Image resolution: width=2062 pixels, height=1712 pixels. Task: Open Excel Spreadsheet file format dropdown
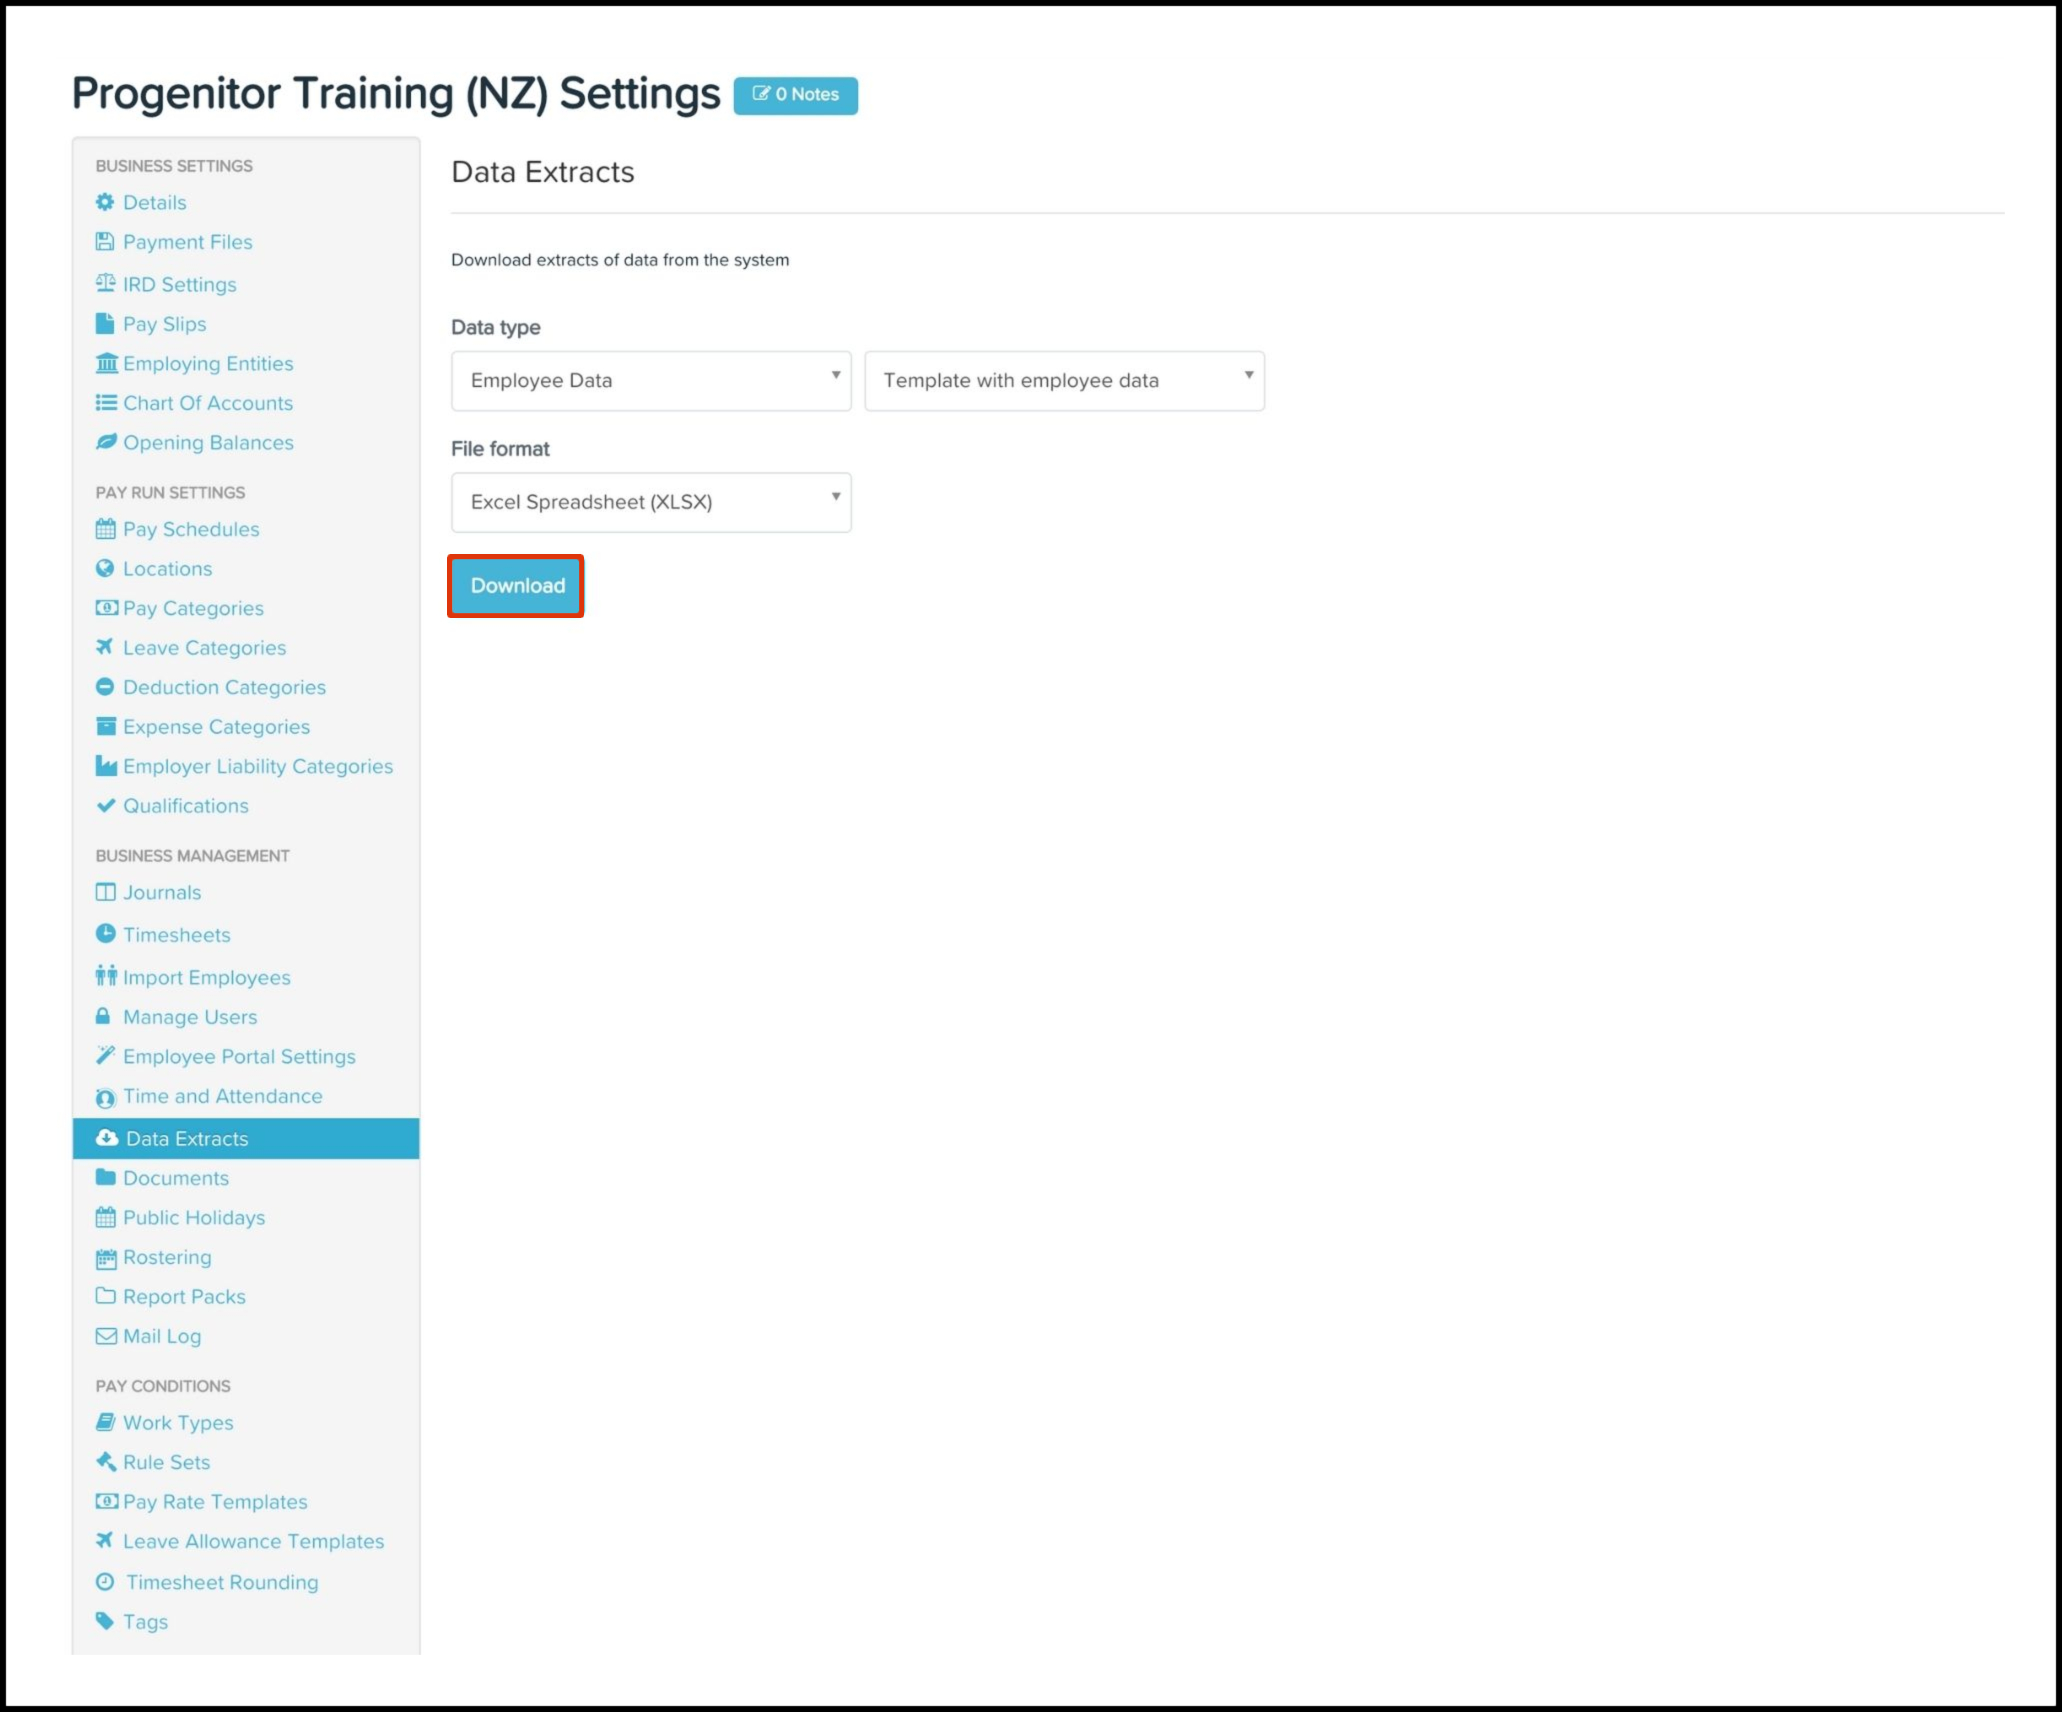[650, 503]
